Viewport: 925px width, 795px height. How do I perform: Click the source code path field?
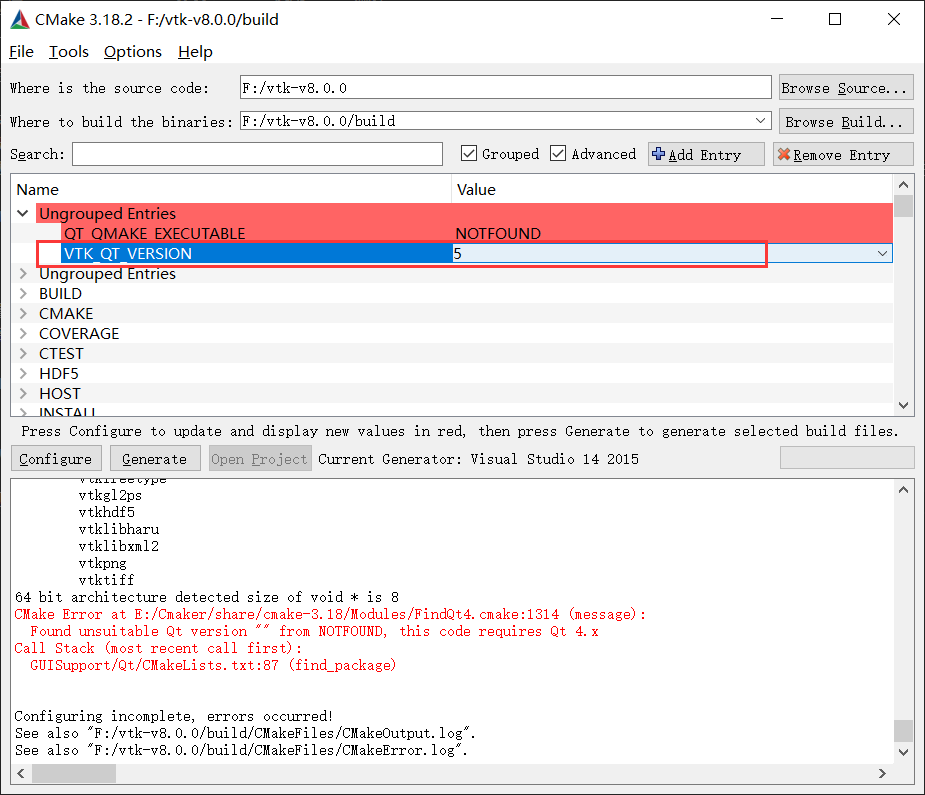coord(506,87)
